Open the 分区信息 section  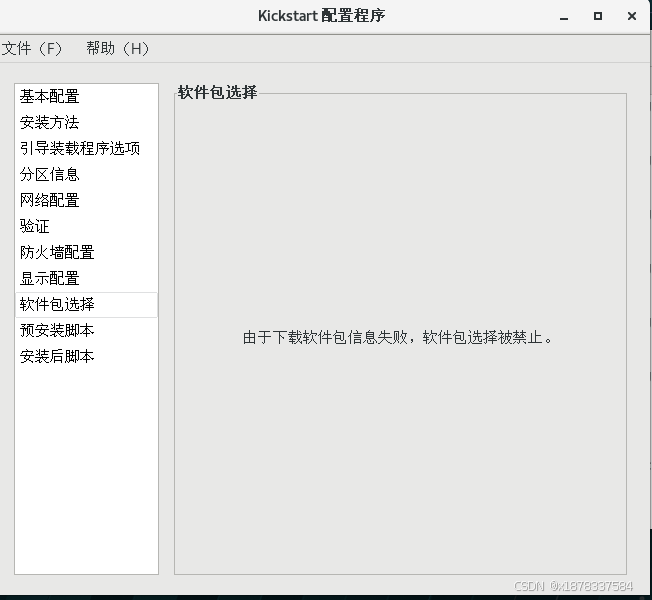(86, 175)
